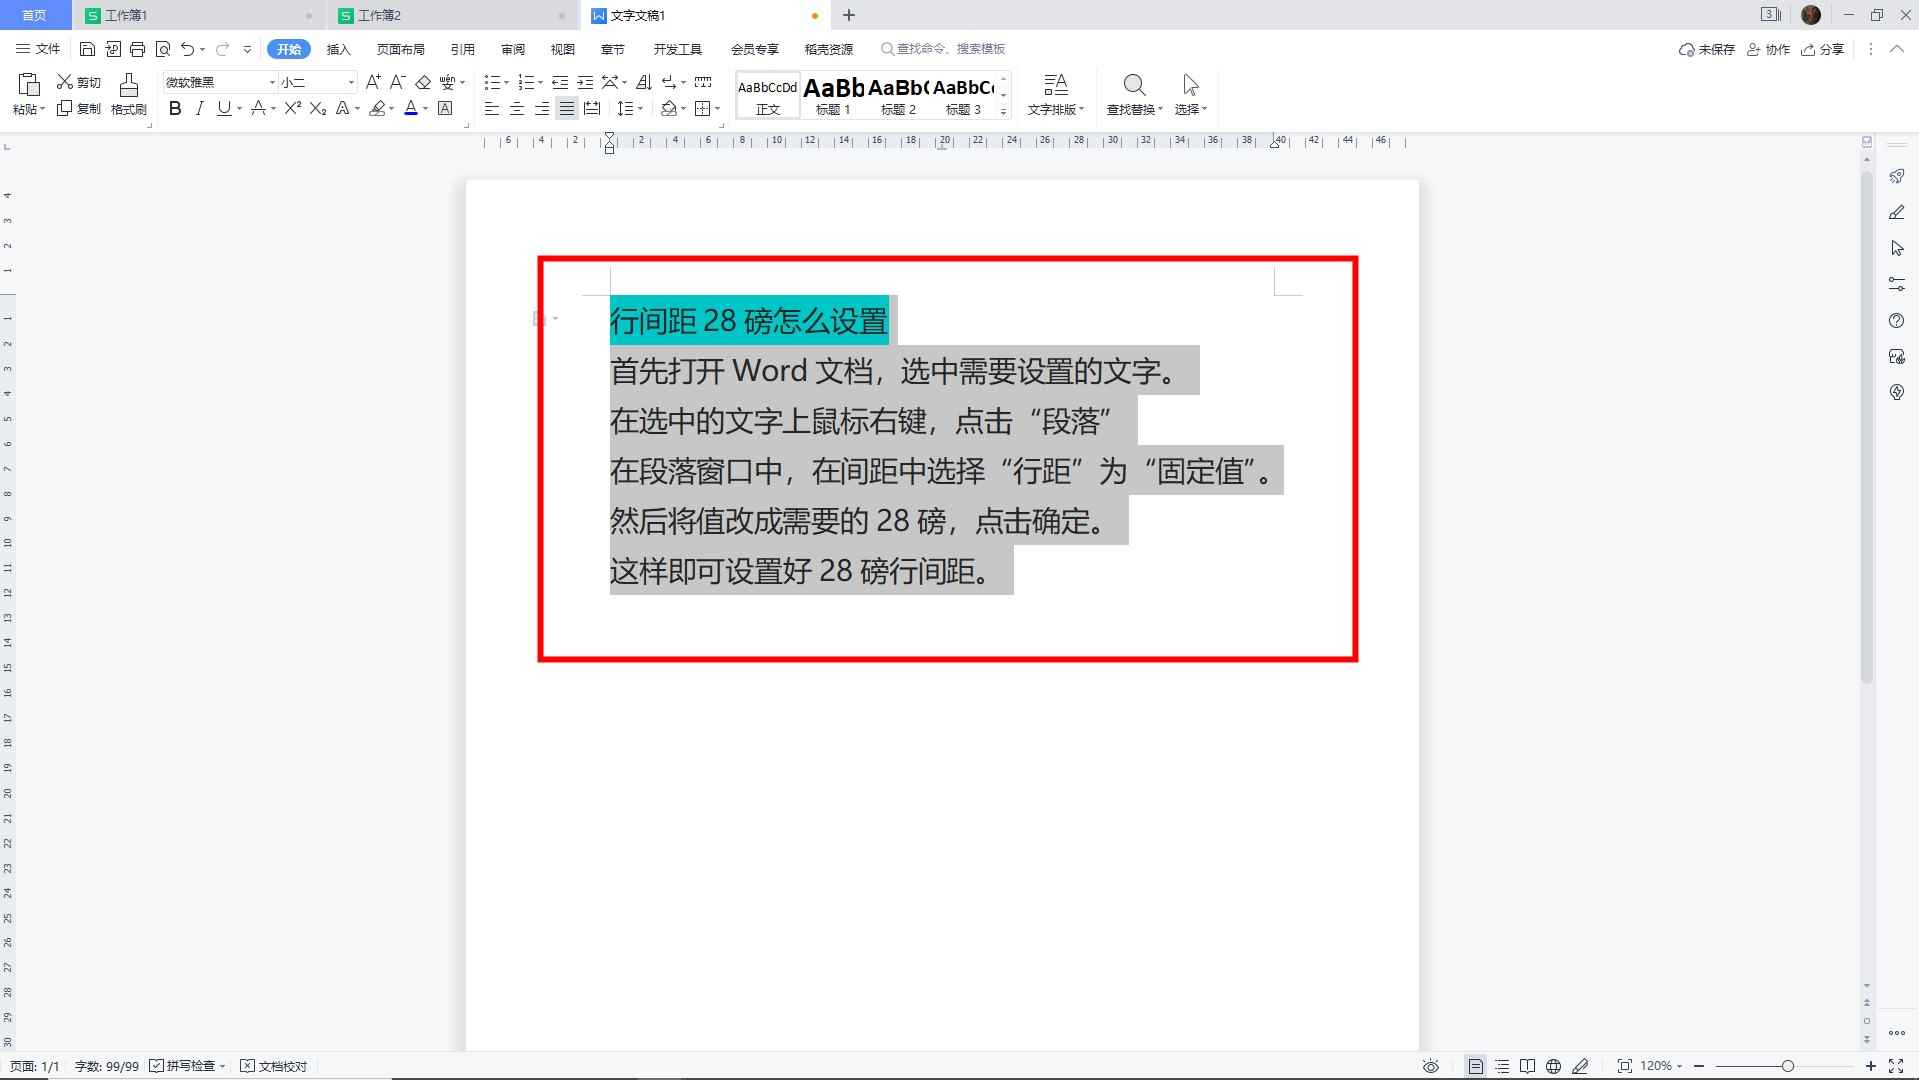Open the font name dropdown
The width and height of the screenshot is (1919, 1080).
coord(271,82)
